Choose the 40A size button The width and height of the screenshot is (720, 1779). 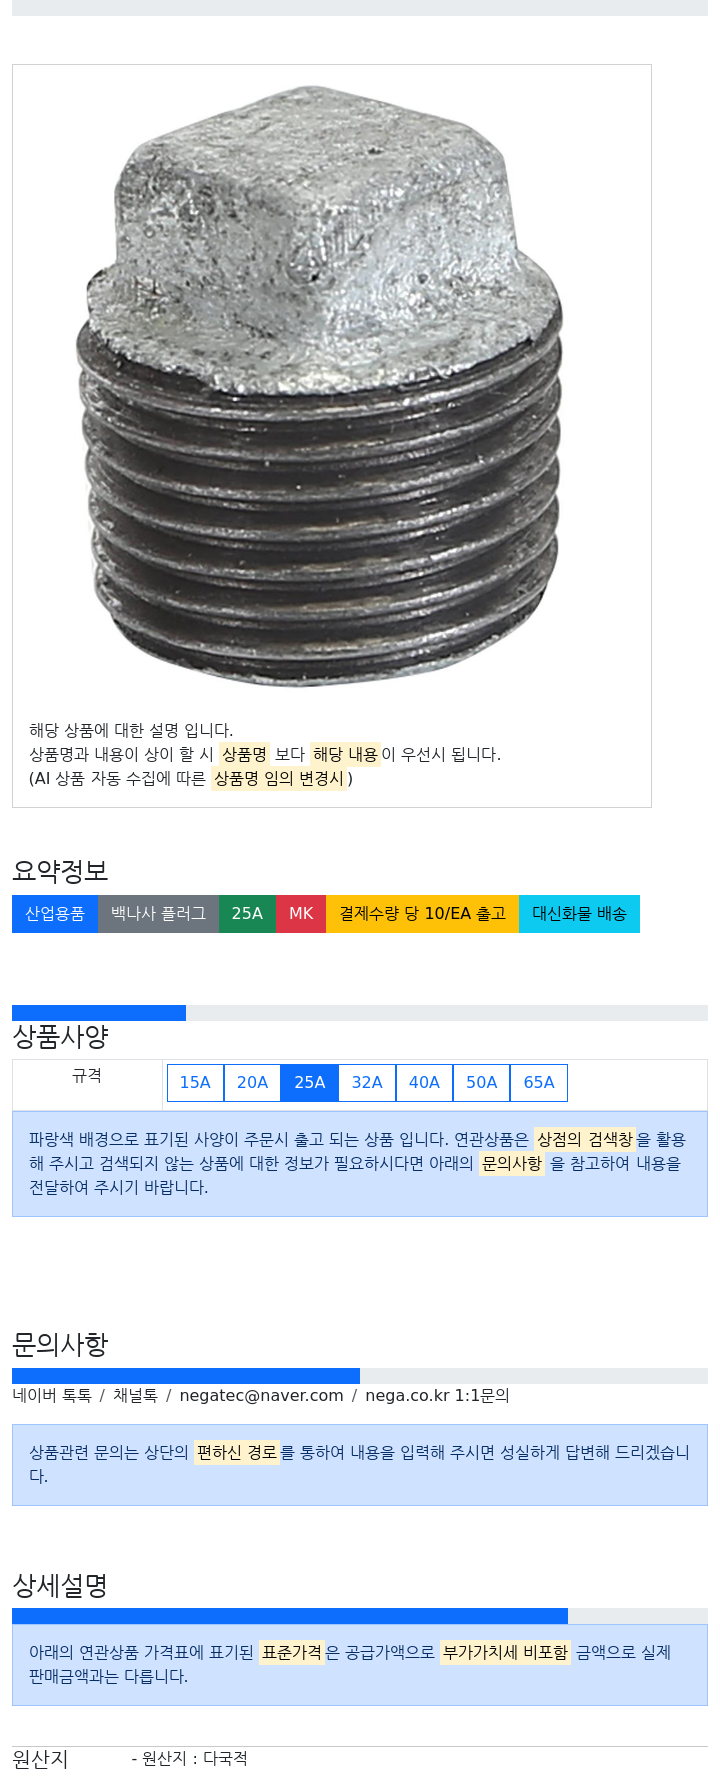coord(424,1083)
